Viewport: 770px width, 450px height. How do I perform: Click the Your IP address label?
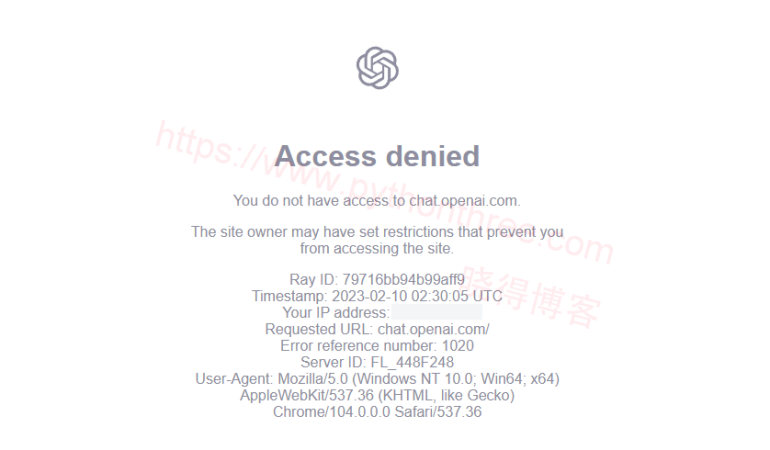336,312
